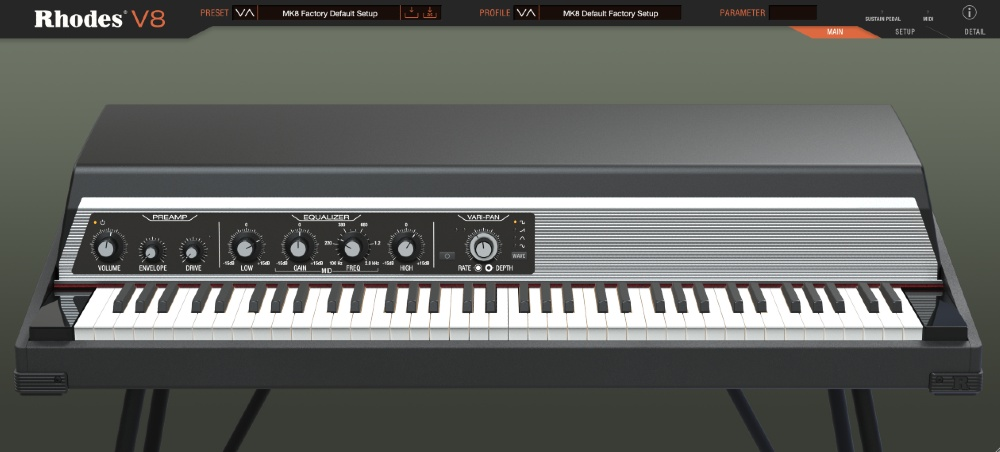Click the Vari-Pan rate/depth knob
The width and height of the screenshot is (1000, 452).
pyautogui.click(x=483, y=246)
